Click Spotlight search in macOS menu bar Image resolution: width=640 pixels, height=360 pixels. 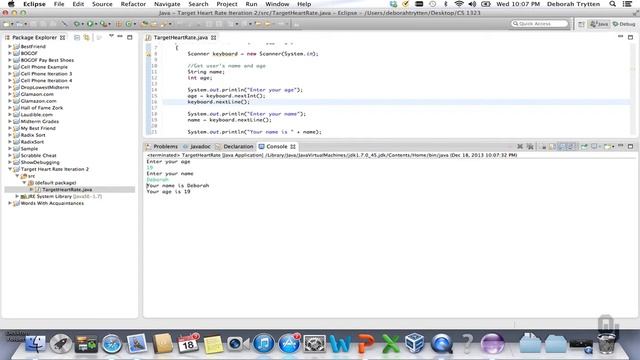pyautogui.click(x=613, y=4)
